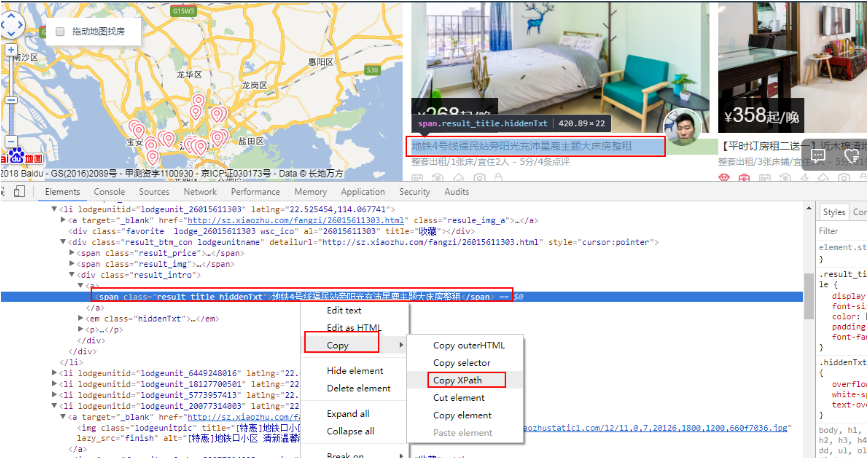Open the Console tab

pos(109,192)
